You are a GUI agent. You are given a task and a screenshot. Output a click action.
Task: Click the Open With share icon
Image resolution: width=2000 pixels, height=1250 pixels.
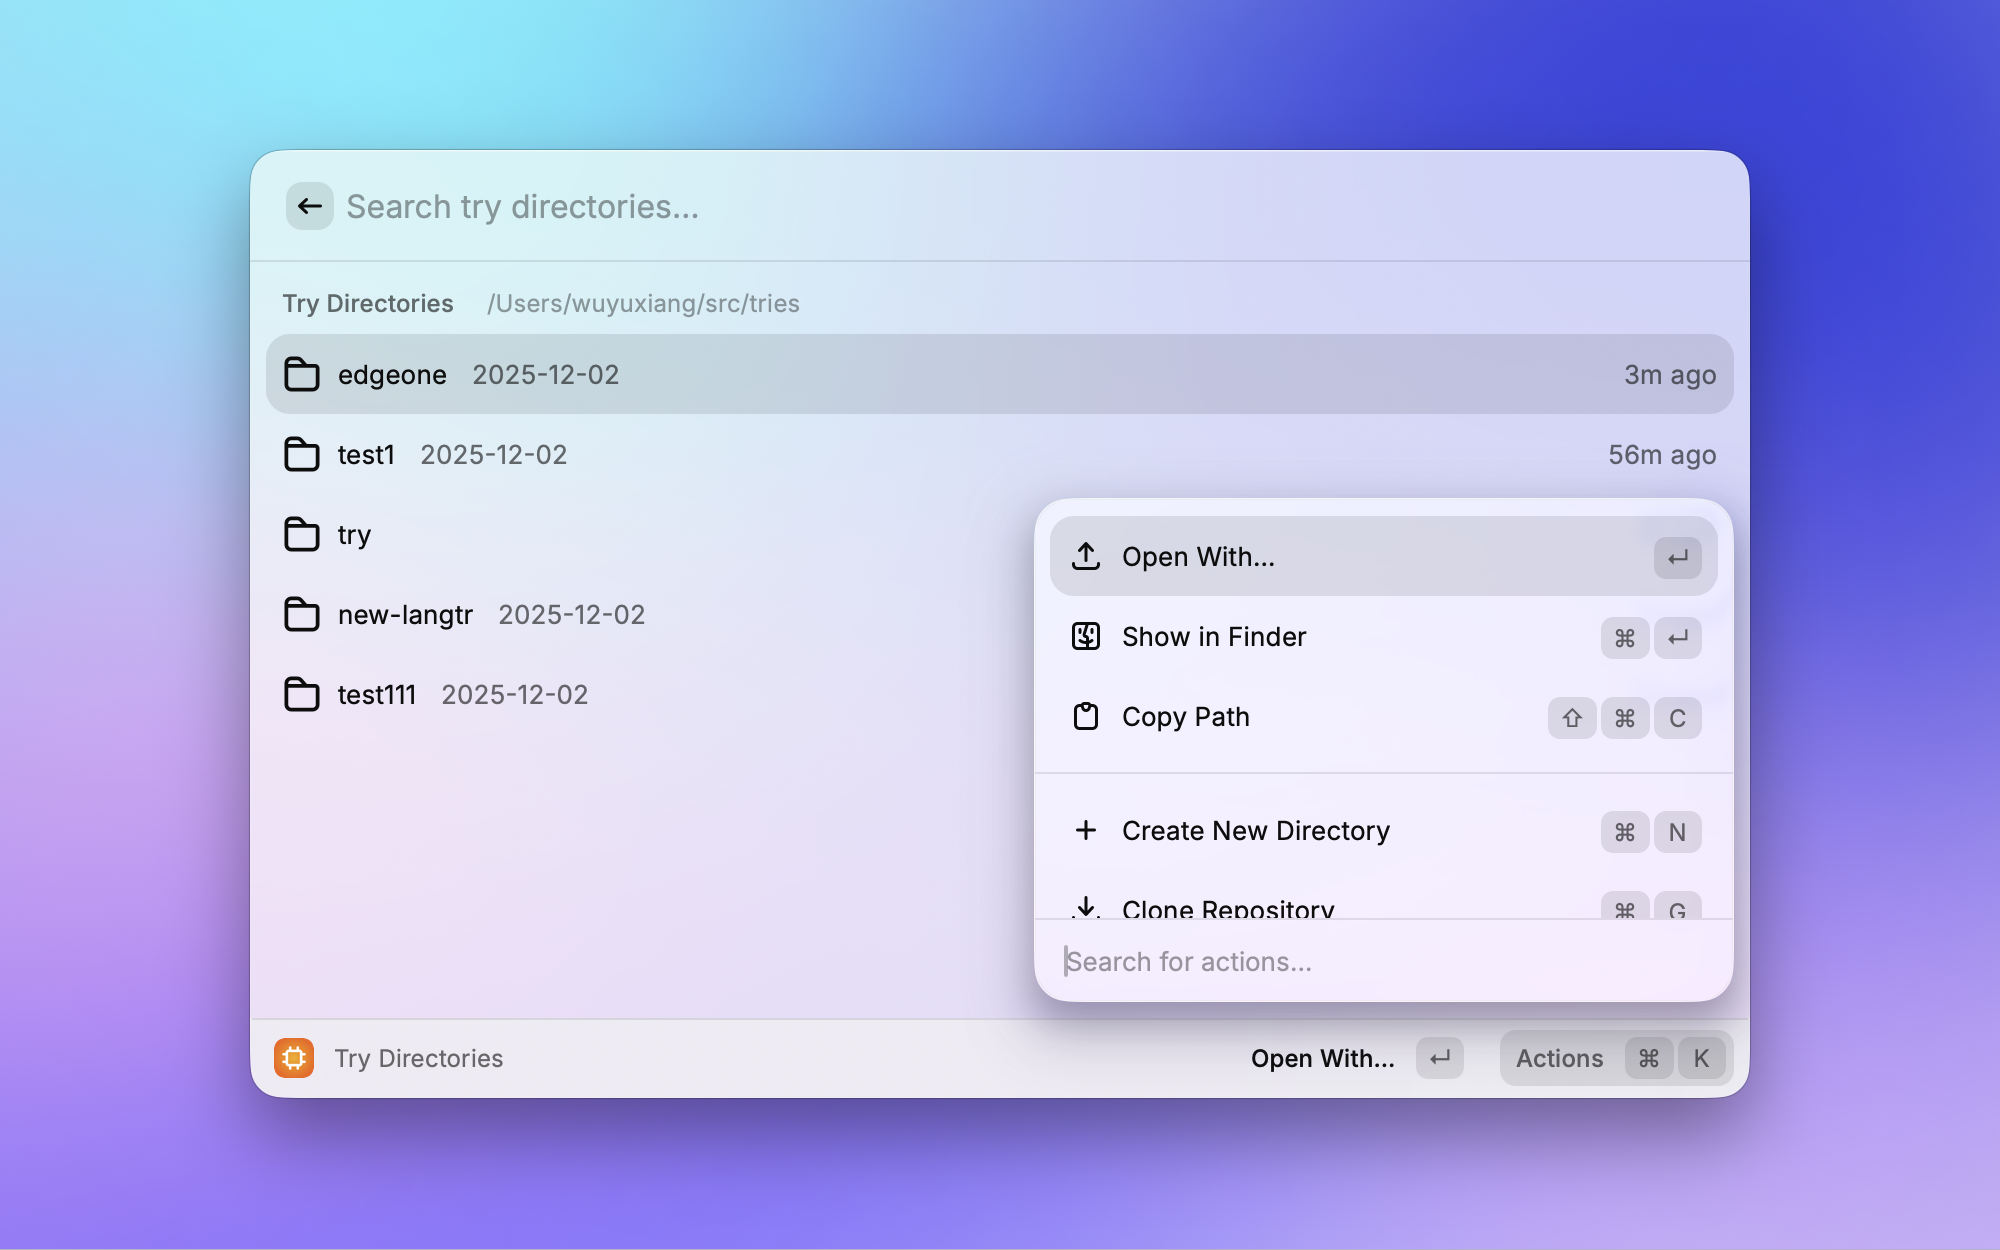(1086, 556)
